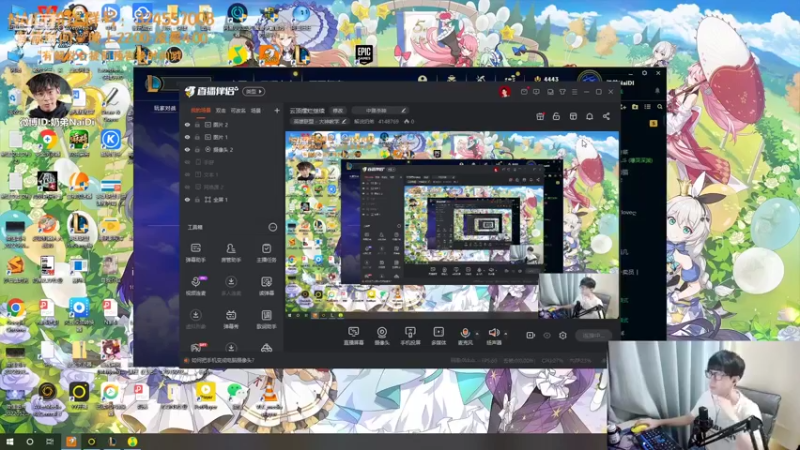800x450 pixels.
Task: Mute the 扬声器 speaker
Action: point(493,336)
